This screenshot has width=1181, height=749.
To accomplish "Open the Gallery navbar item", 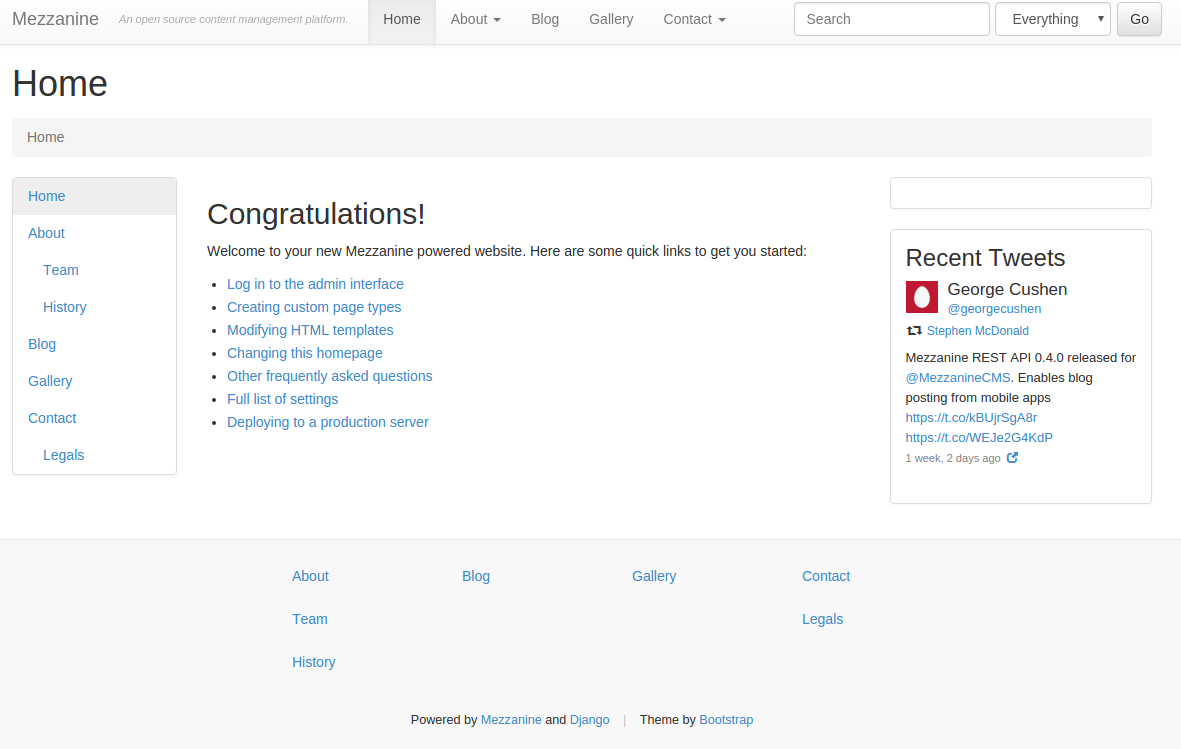I will click(x=611, y=19).
